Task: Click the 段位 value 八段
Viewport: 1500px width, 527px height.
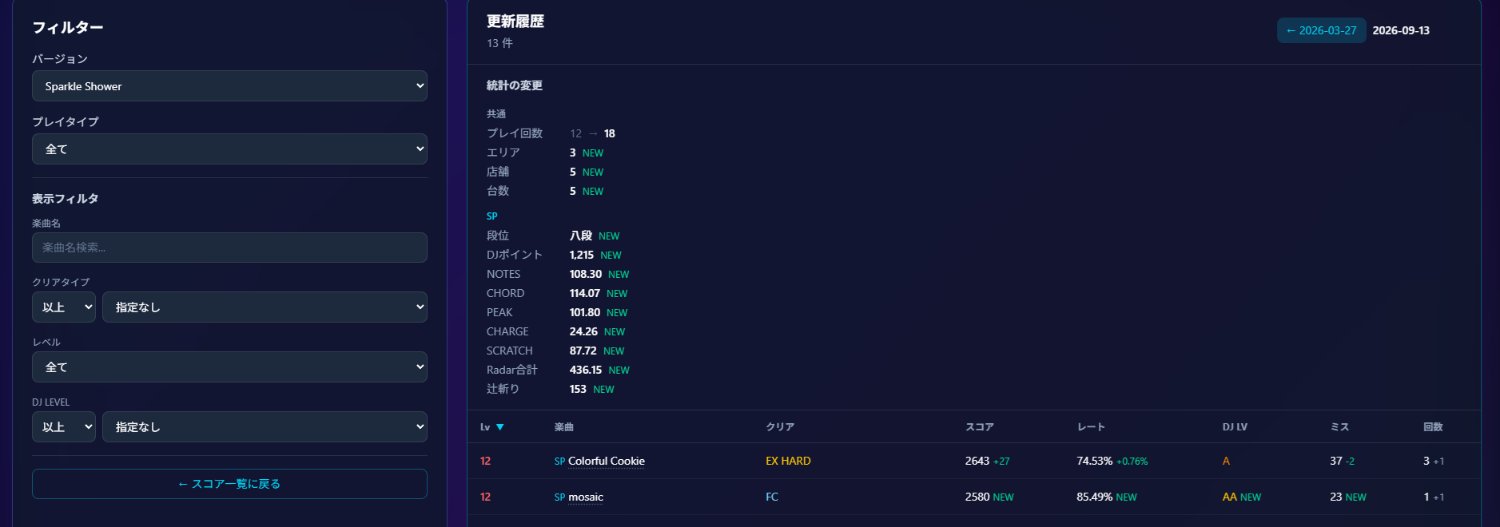Action: [581, 236]
